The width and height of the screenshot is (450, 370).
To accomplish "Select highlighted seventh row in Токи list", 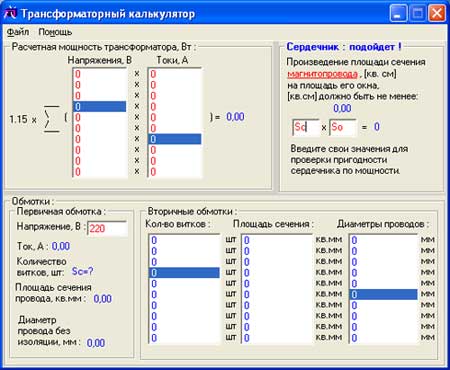I will click(x=175, y=139).
